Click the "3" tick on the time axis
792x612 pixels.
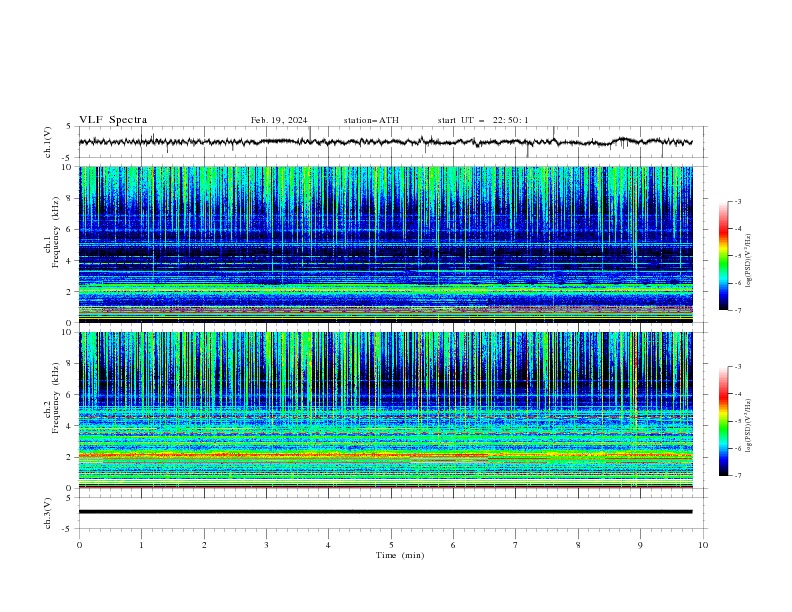tap(266, 545)
